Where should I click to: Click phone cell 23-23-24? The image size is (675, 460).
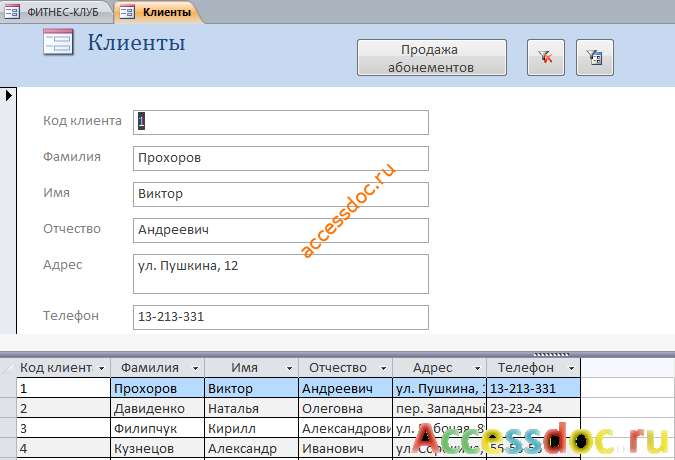[534, 408]
